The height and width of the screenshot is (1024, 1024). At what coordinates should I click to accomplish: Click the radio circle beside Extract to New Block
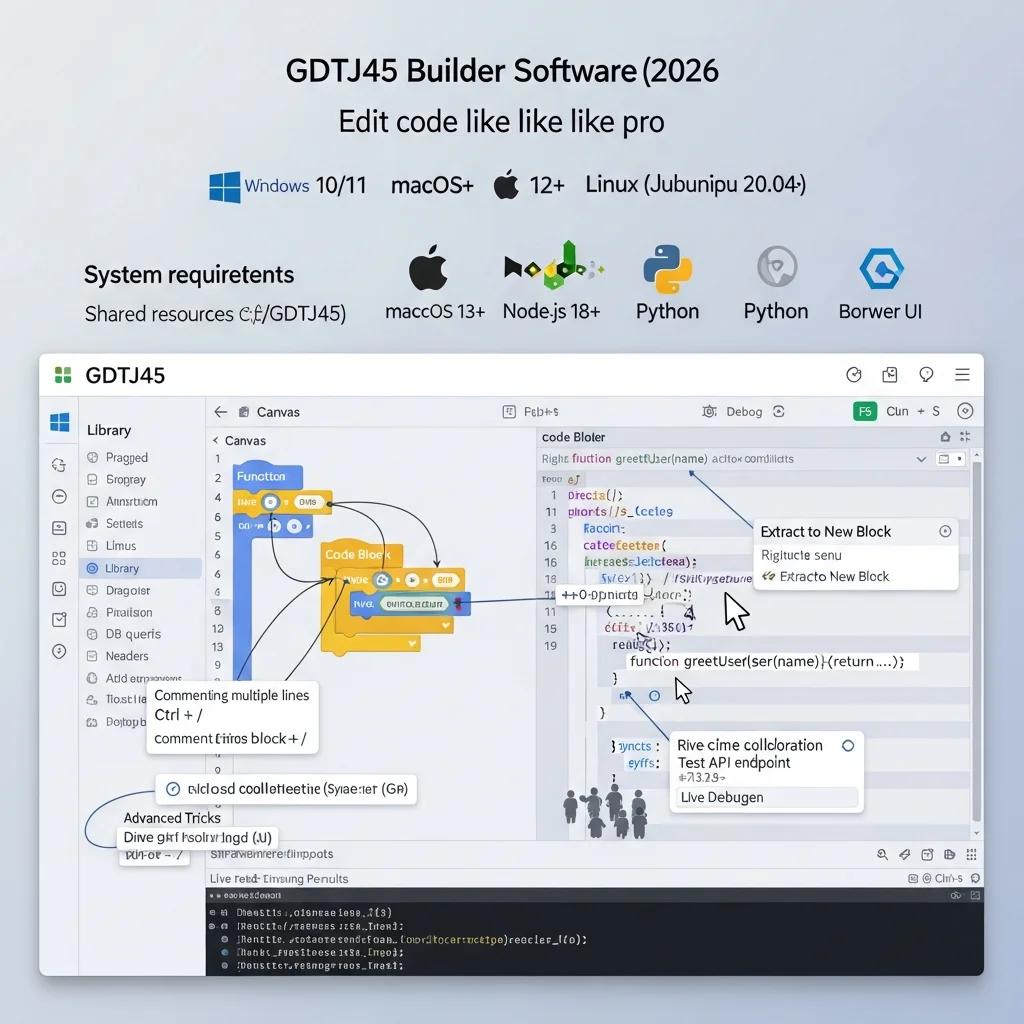point(945,532)
